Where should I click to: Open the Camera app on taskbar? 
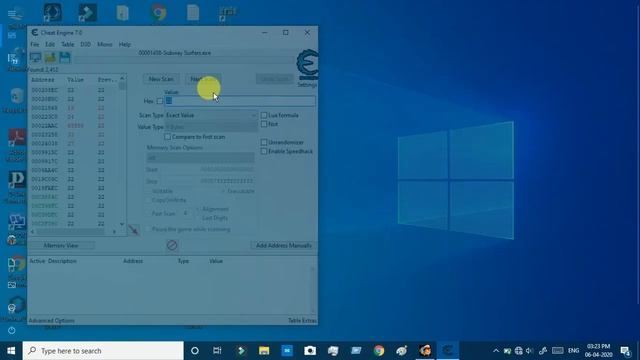click(x=310, y=351)
